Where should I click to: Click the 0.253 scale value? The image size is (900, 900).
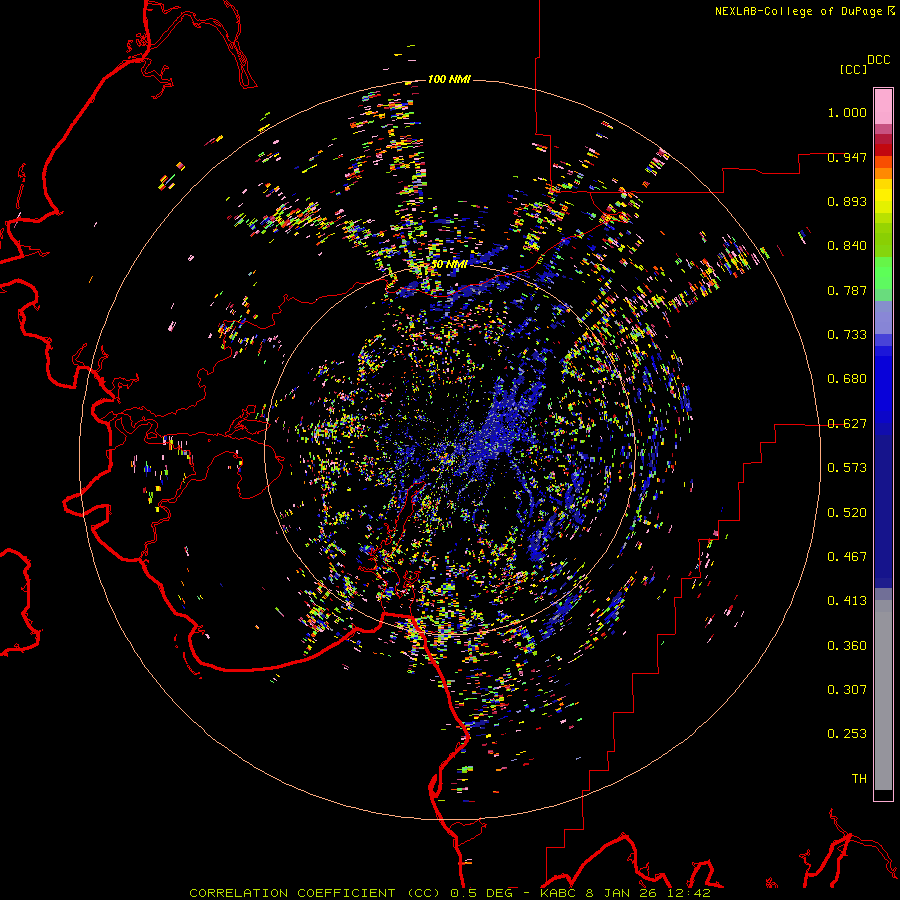coord(847,734)
